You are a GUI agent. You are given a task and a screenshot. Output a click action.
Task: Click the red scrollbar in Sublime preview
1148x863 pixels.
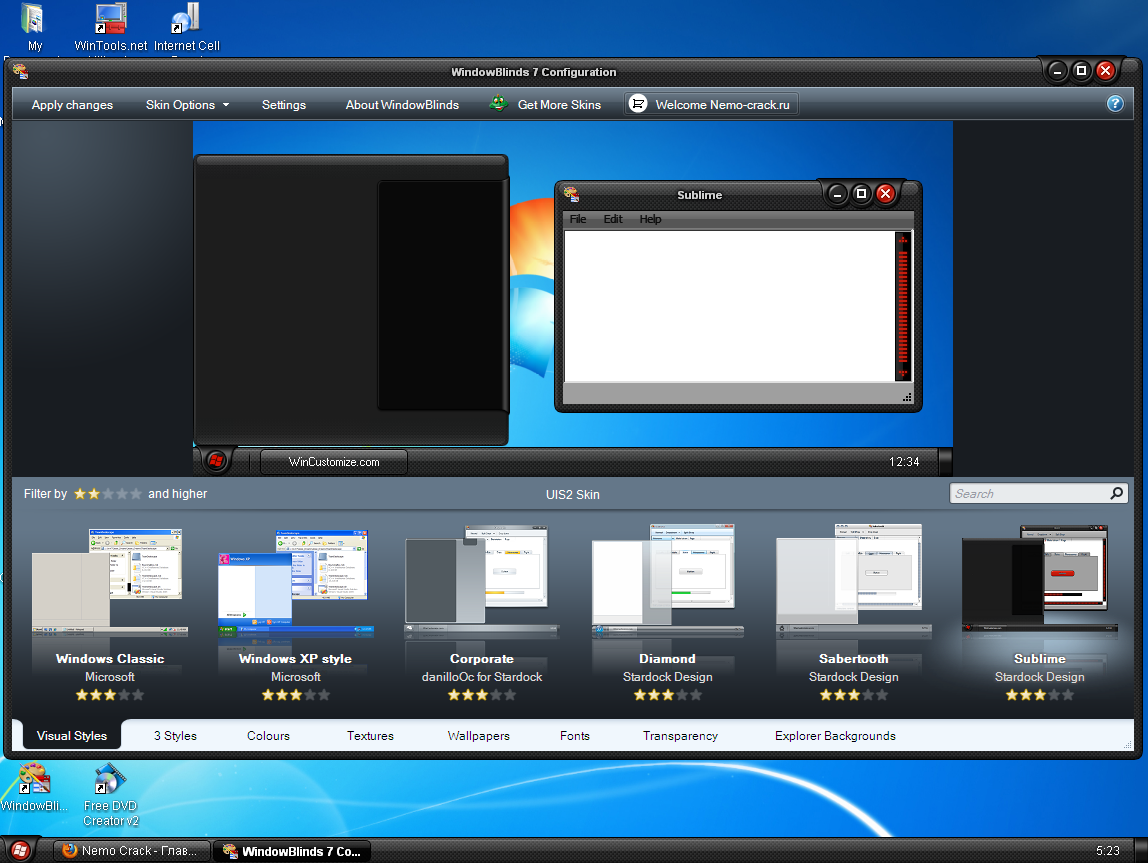pyautogui.click(x=903, y=306)
